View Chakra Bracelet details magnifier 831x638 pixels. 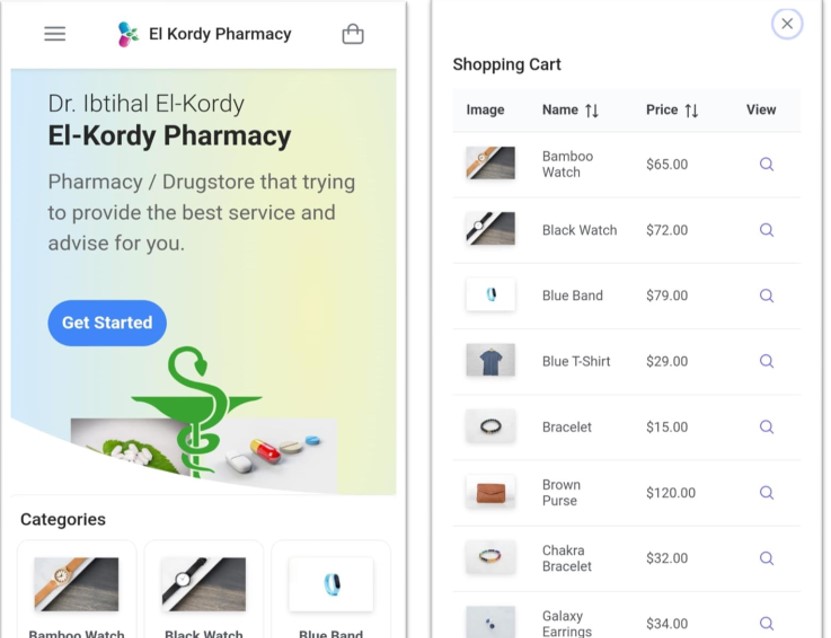coord(766,559)
